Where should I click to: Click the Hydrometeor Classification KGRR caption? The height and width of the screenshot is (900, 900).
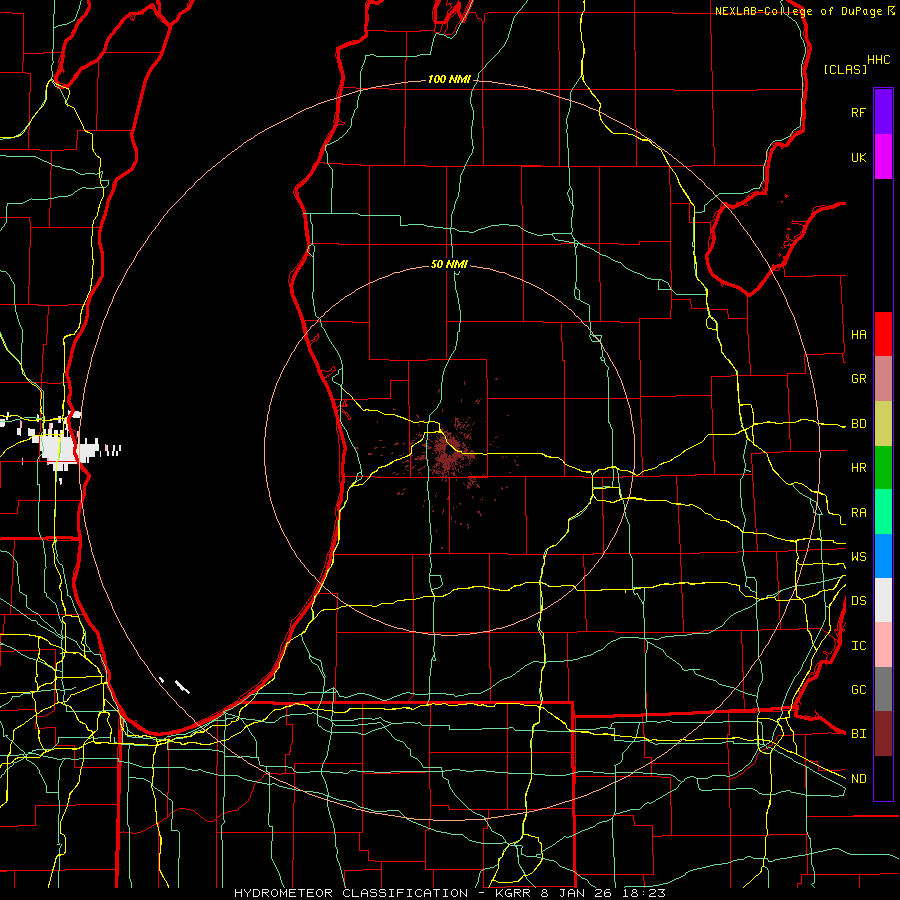tap(450, 893)
